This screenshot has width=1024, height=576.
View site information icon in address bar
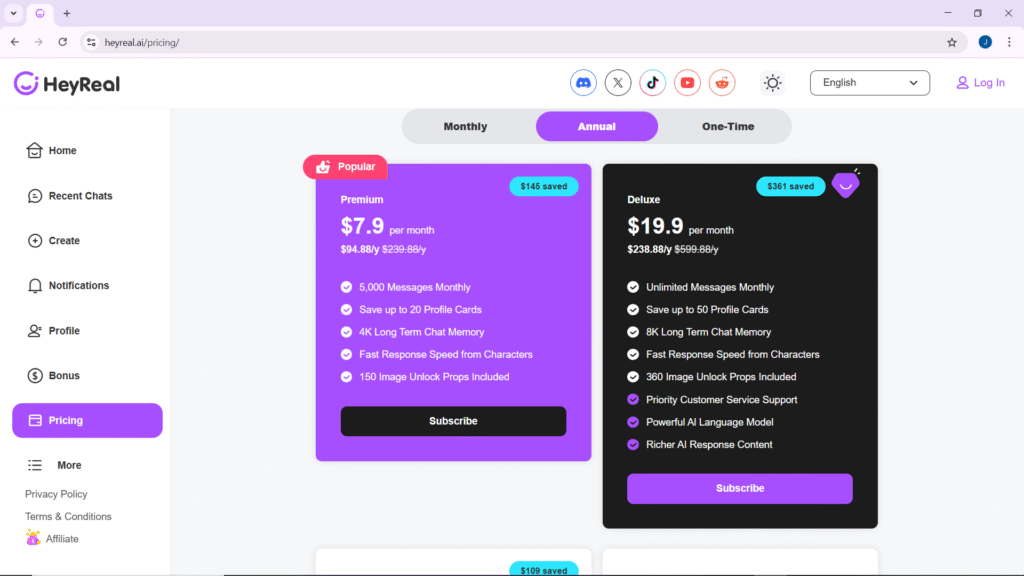91,42
